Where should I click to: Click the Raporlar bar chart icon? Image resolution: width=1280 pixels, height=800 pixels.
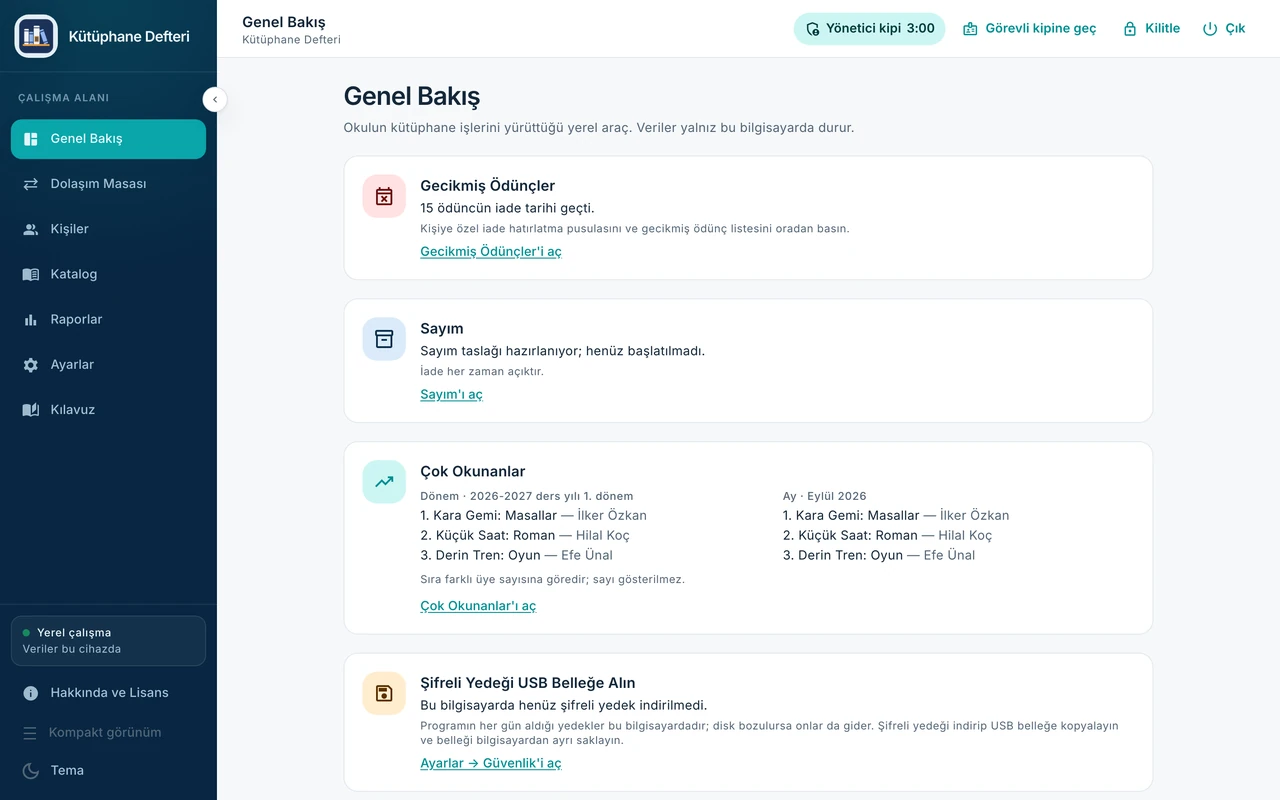(31, 320)
